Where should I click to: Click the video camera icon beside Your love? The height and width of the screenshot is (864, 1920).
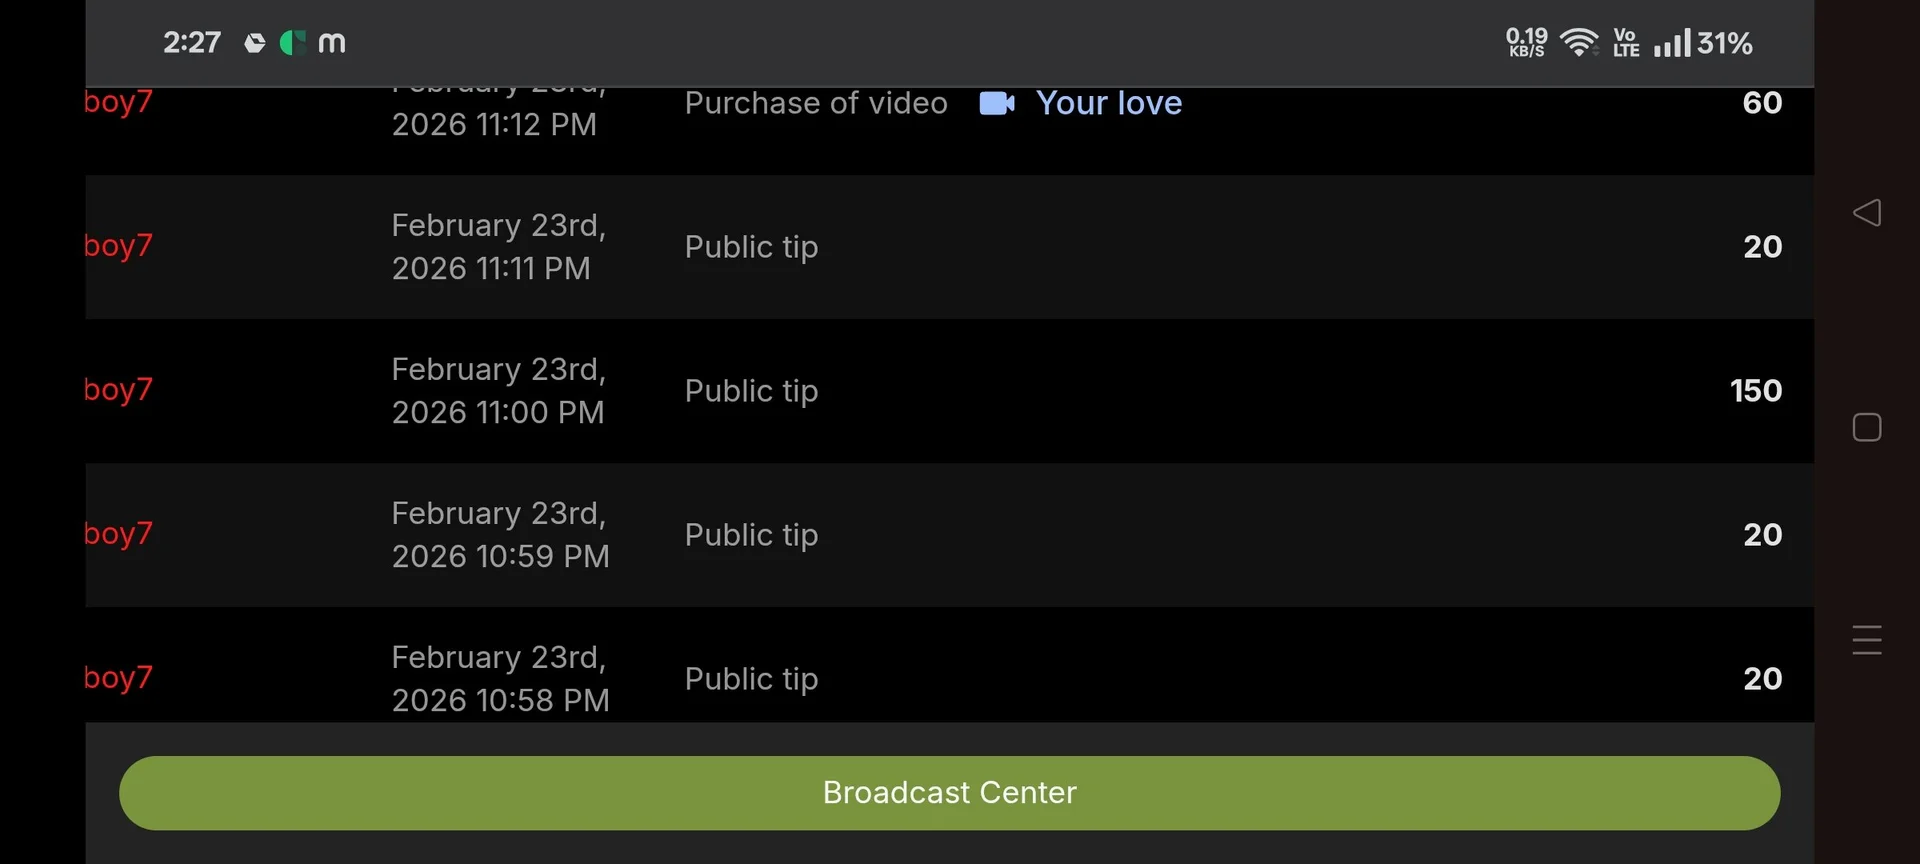coord(996,103)
